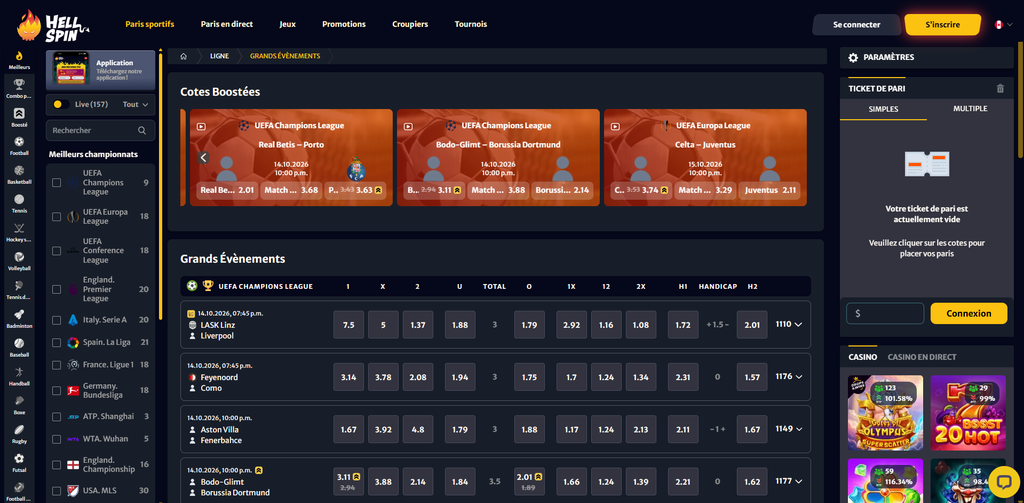Open the 20 Boost Hot game thumbnail
The width and height of the screenshot is (1024, 503).
coord(968,413)
